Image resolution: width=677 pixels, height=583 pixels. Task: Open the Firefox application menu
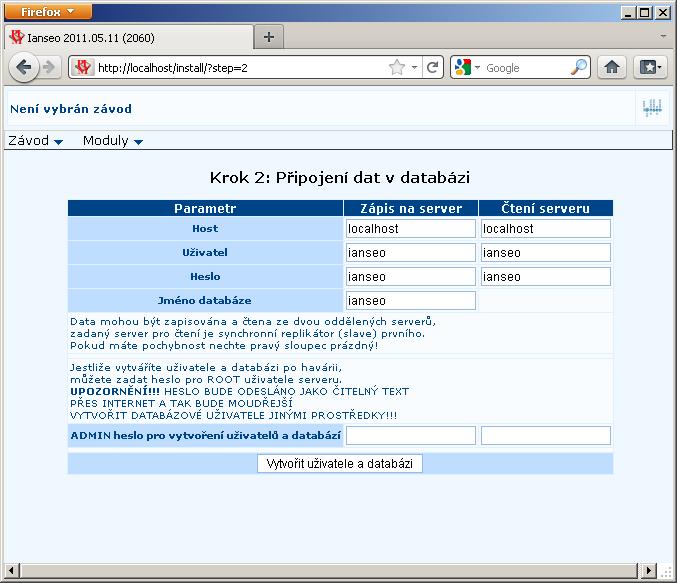coord(48,12)
